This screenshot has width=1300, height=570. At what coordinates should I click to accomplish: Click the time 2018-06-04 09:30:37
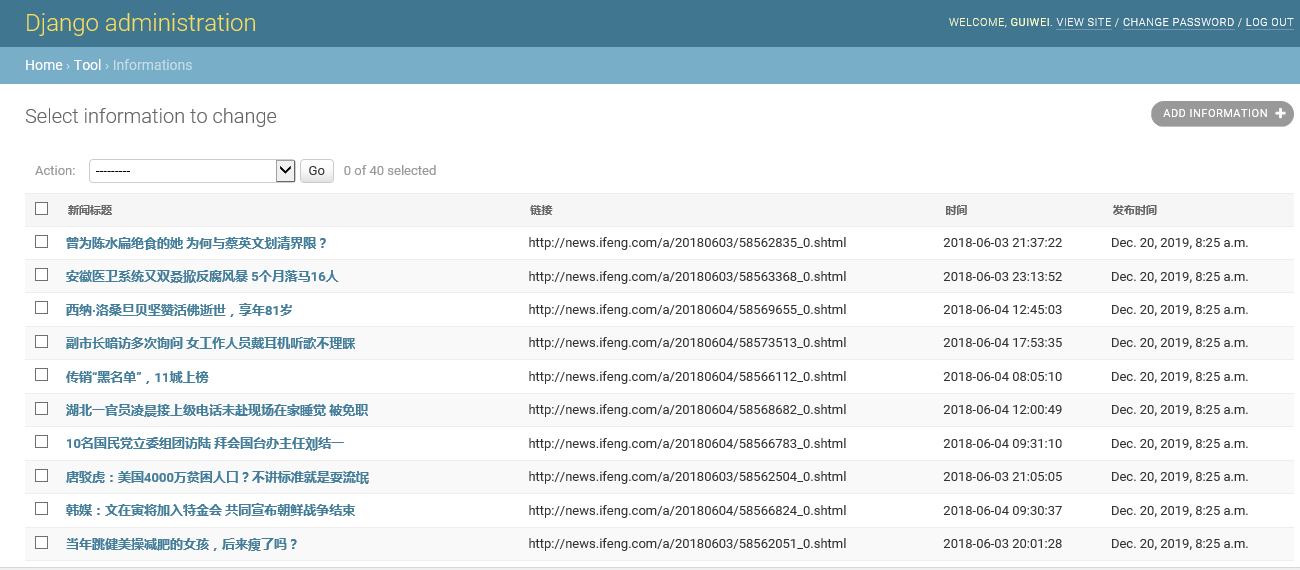1002,510
